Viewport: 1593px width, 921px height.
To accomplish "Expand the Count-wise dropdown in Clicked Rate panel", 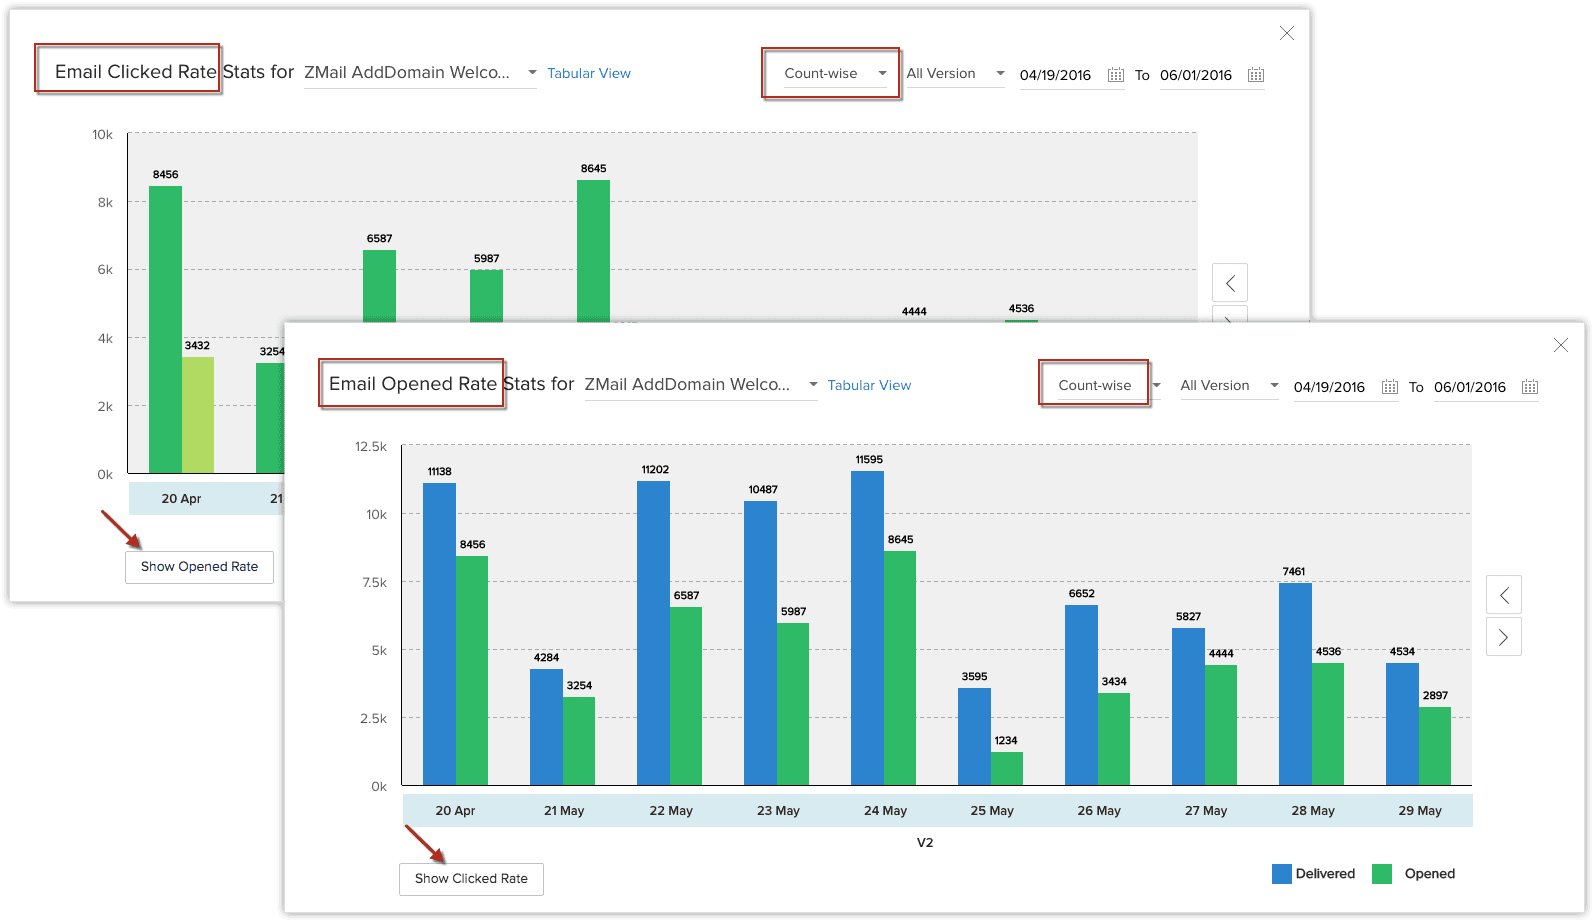I will pos(835,74).
